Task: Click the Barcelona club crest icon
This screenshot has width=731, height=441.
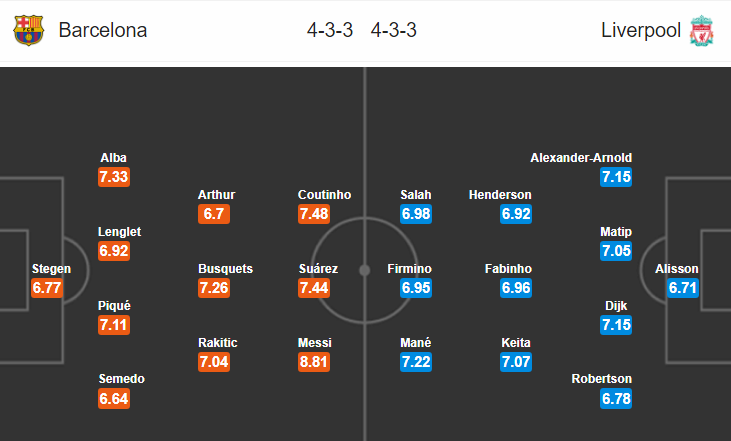Action: (x=28, y=30)
